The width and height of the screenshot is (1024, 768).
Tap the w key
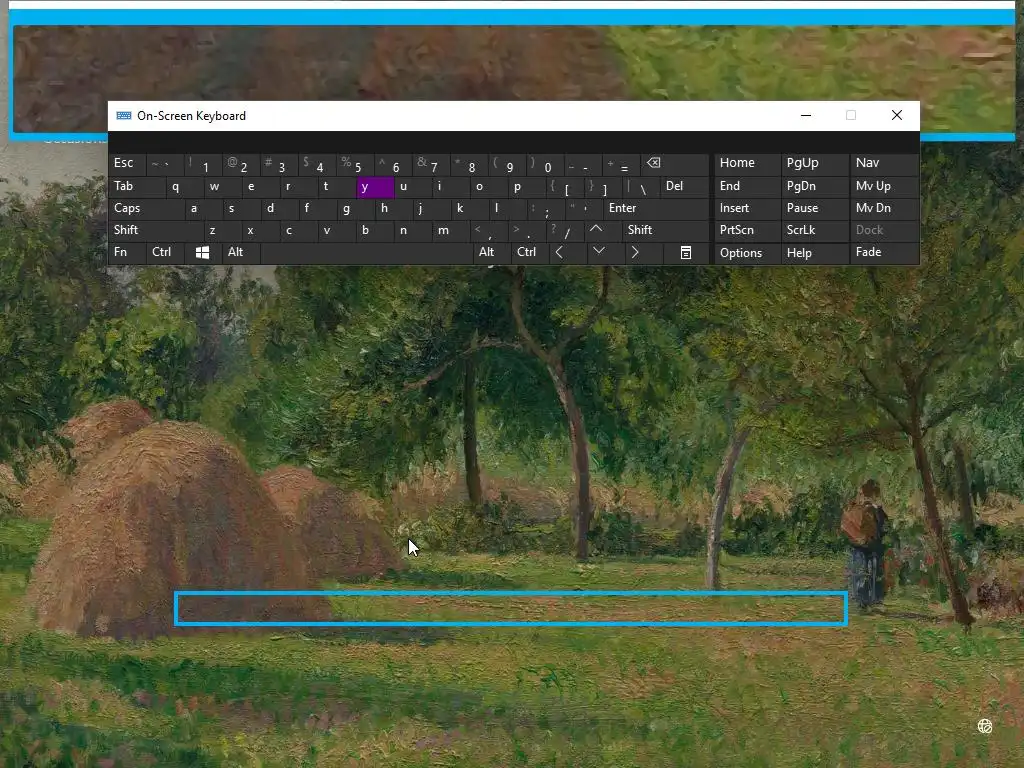click(222, 186)
